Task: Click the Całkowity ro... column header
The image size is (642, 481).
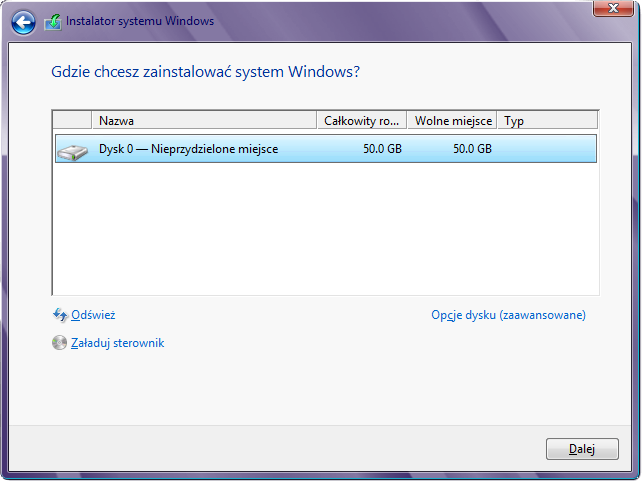Action: pyautogui.click(x=362, y=120)
